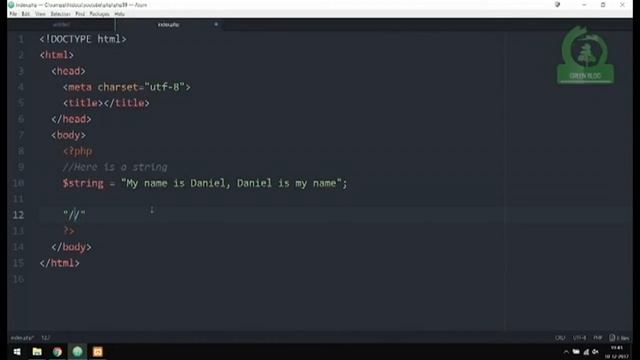Click the meta charset="utf-8" line
The height and width of the screenshot is (360, 640).
click(x=127, y=87)
